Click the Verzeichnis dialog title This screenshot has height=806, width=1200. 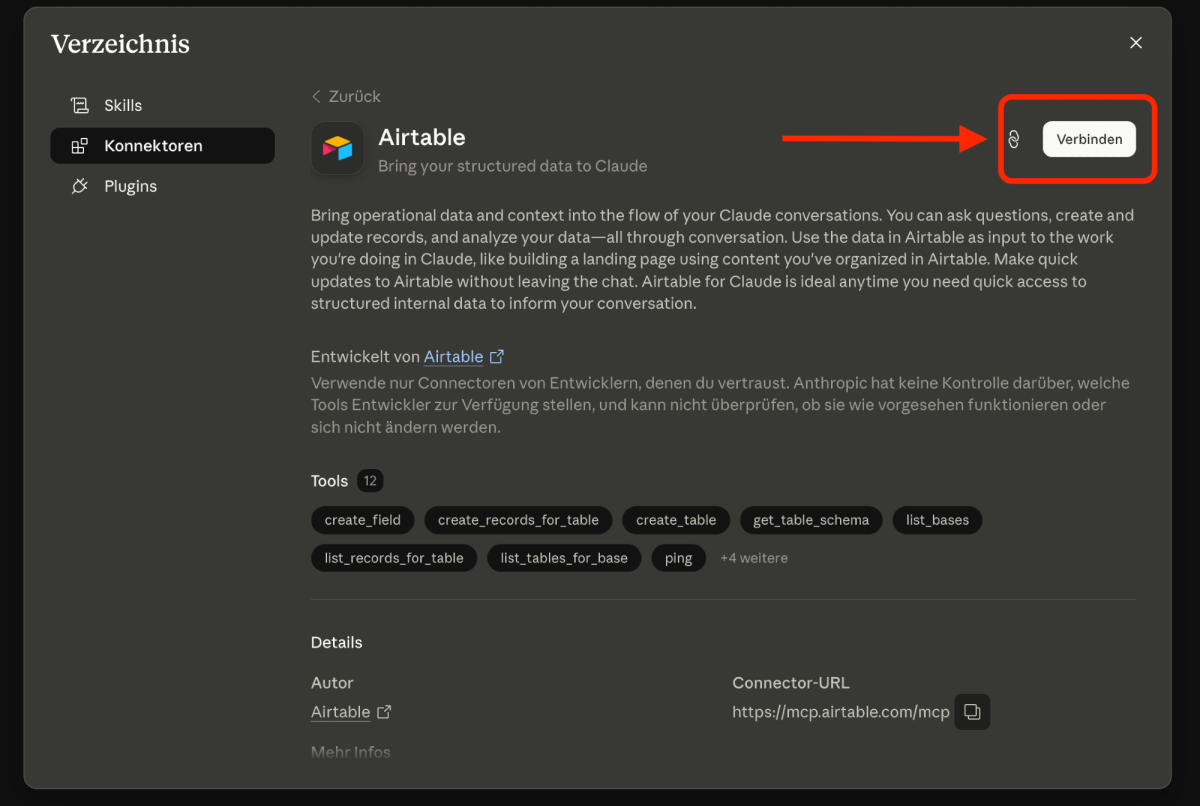120,44
